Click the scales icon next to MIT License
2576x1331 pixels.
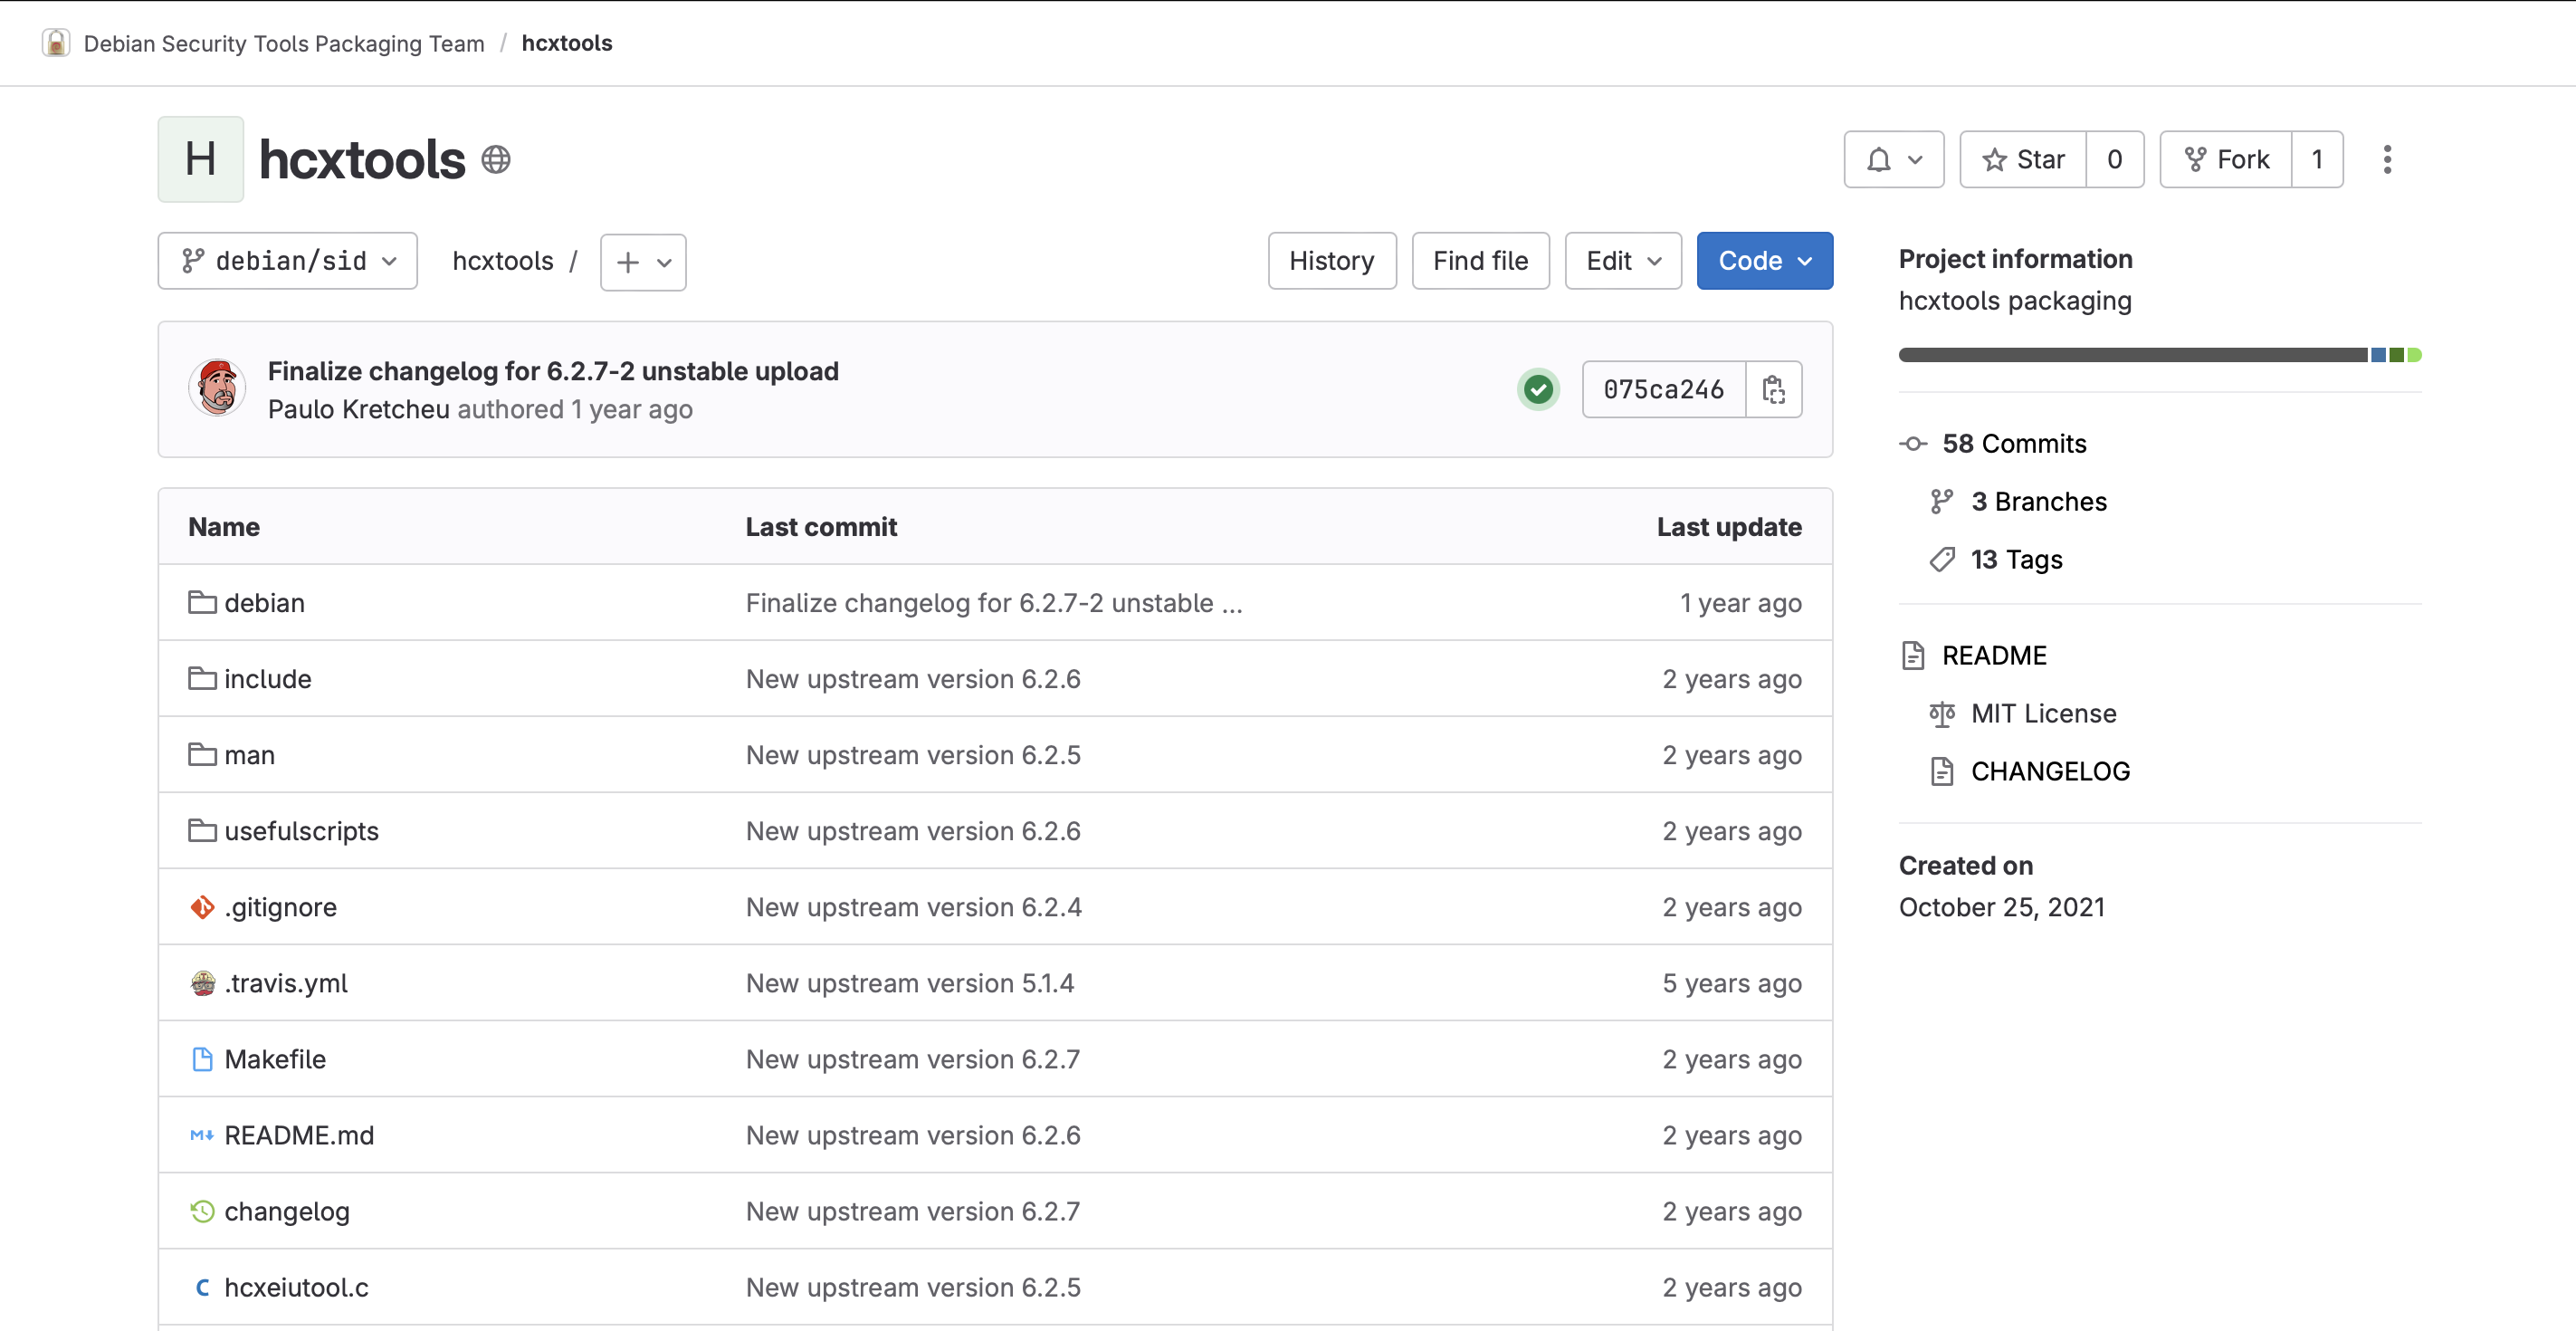click(x=1942, y=713)
